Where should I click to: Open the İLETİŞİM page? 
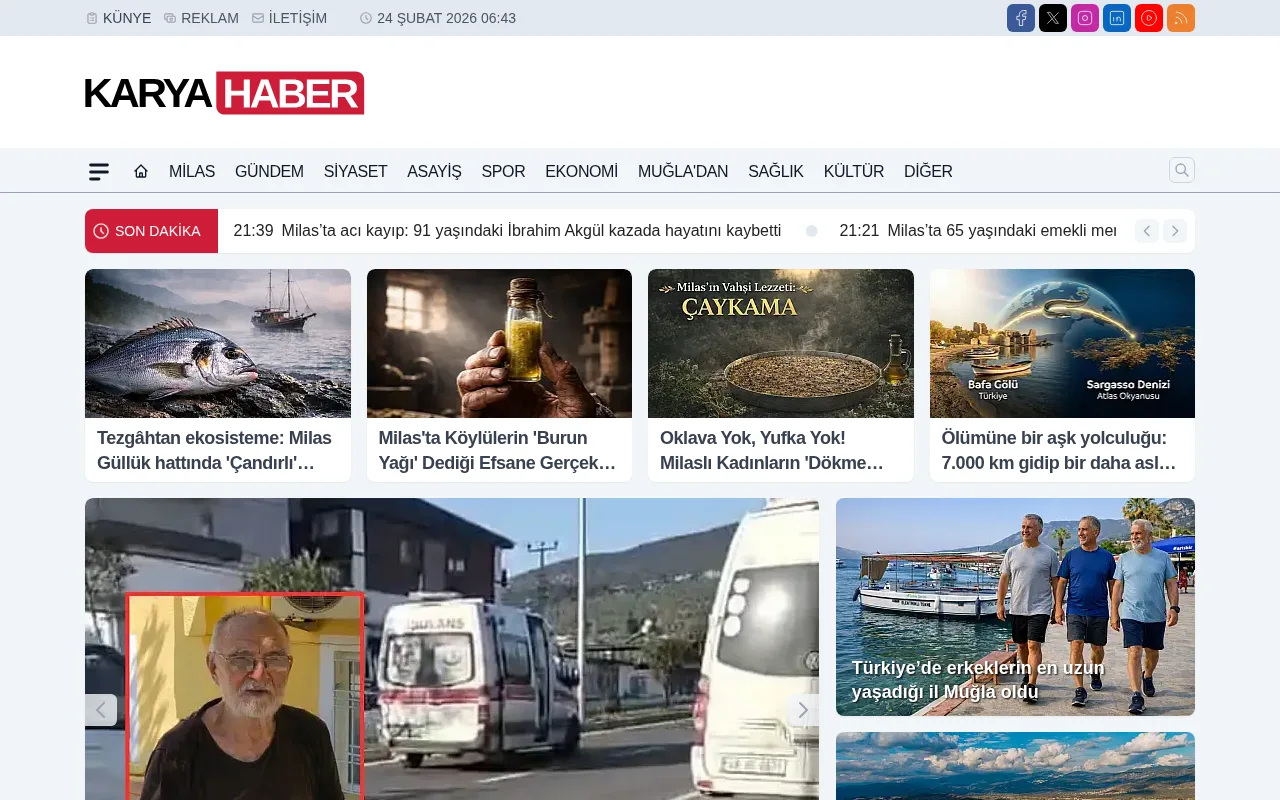coord(290,18)
